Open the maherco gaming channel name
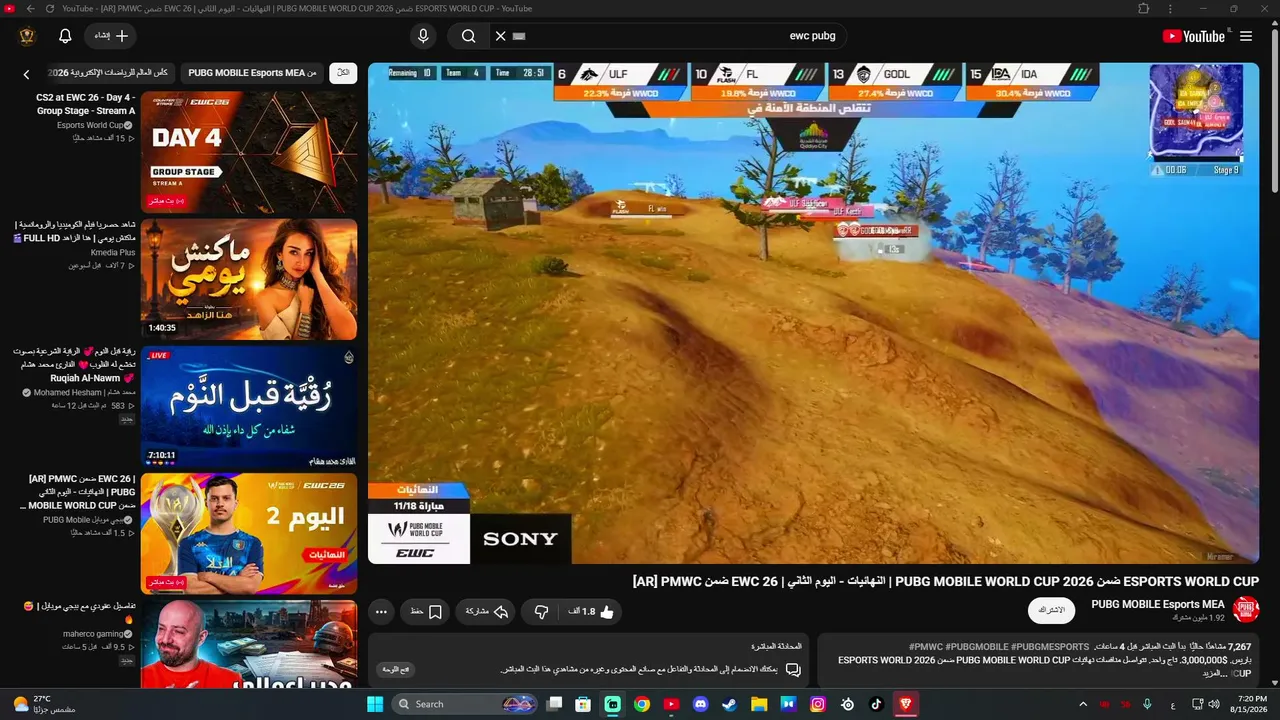The width and height of the screenshot is (1280, 720). 93,634
